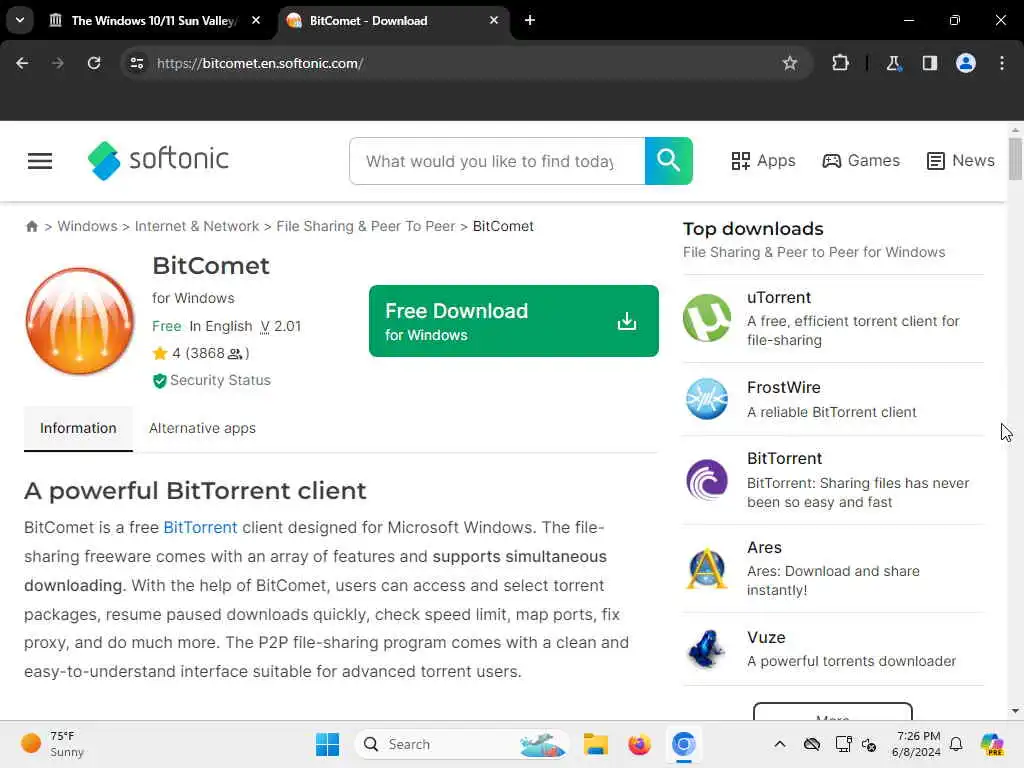The height and width of the screenshot is (768, 1024).
Task: Open the Security Status shield link
Action: click(x=212, y=381)
